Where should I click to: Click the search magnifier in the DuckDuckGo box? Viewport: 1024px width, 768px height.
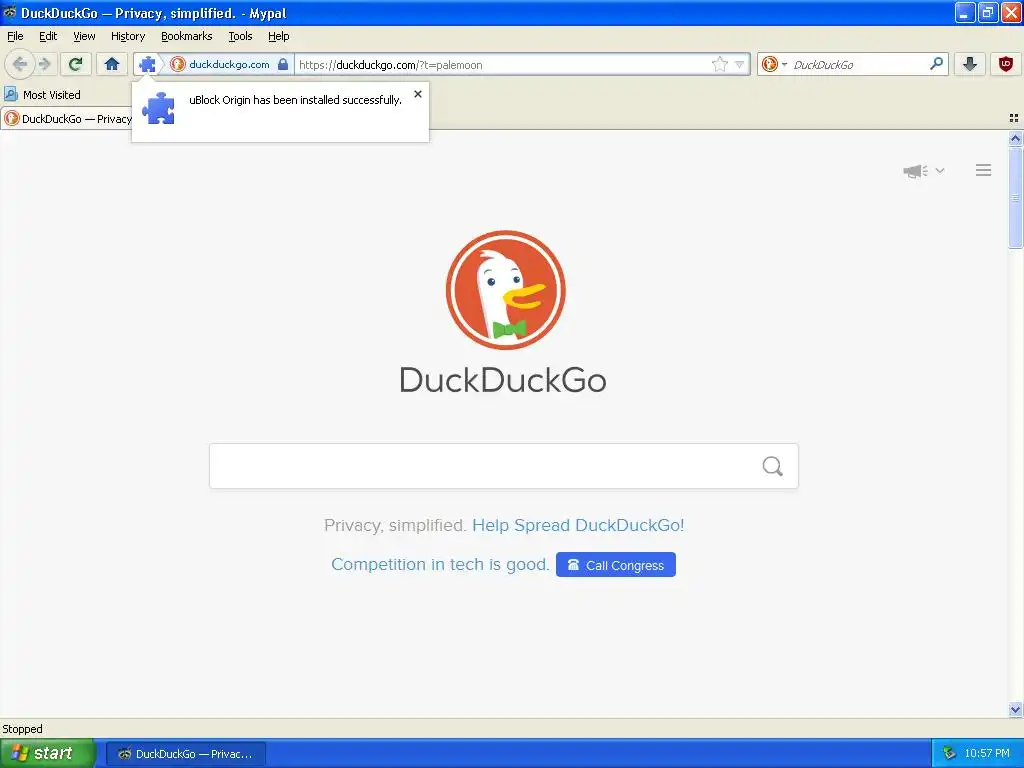point(773,466)
